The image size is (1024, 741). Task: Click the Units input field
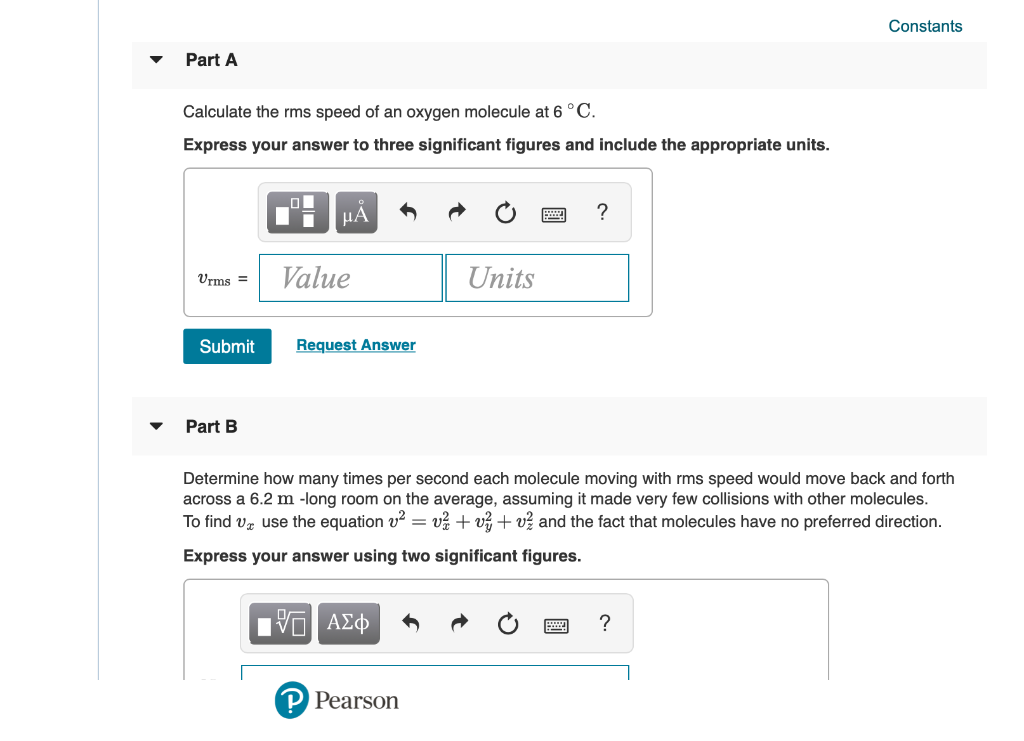coord(537,278)
